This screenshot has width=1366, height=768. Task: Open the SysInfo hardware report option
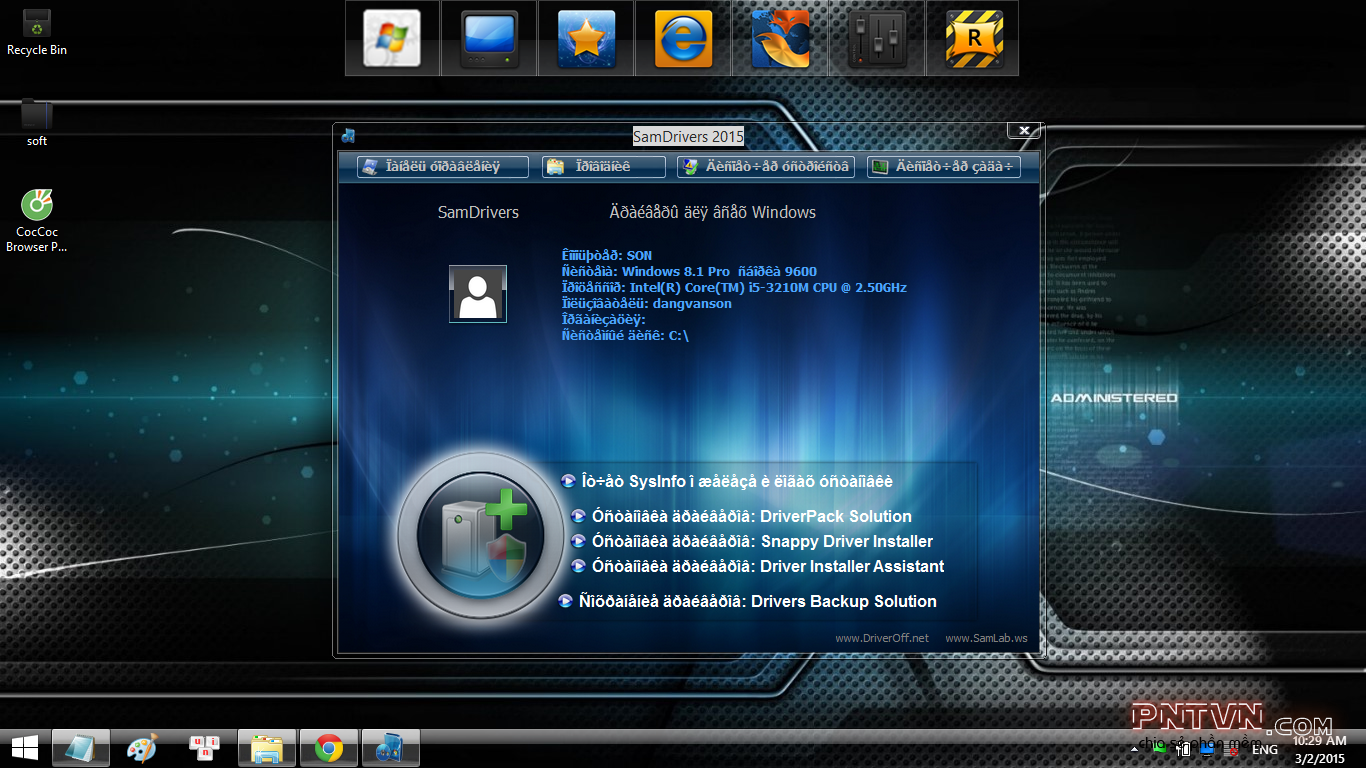(727, 481)
